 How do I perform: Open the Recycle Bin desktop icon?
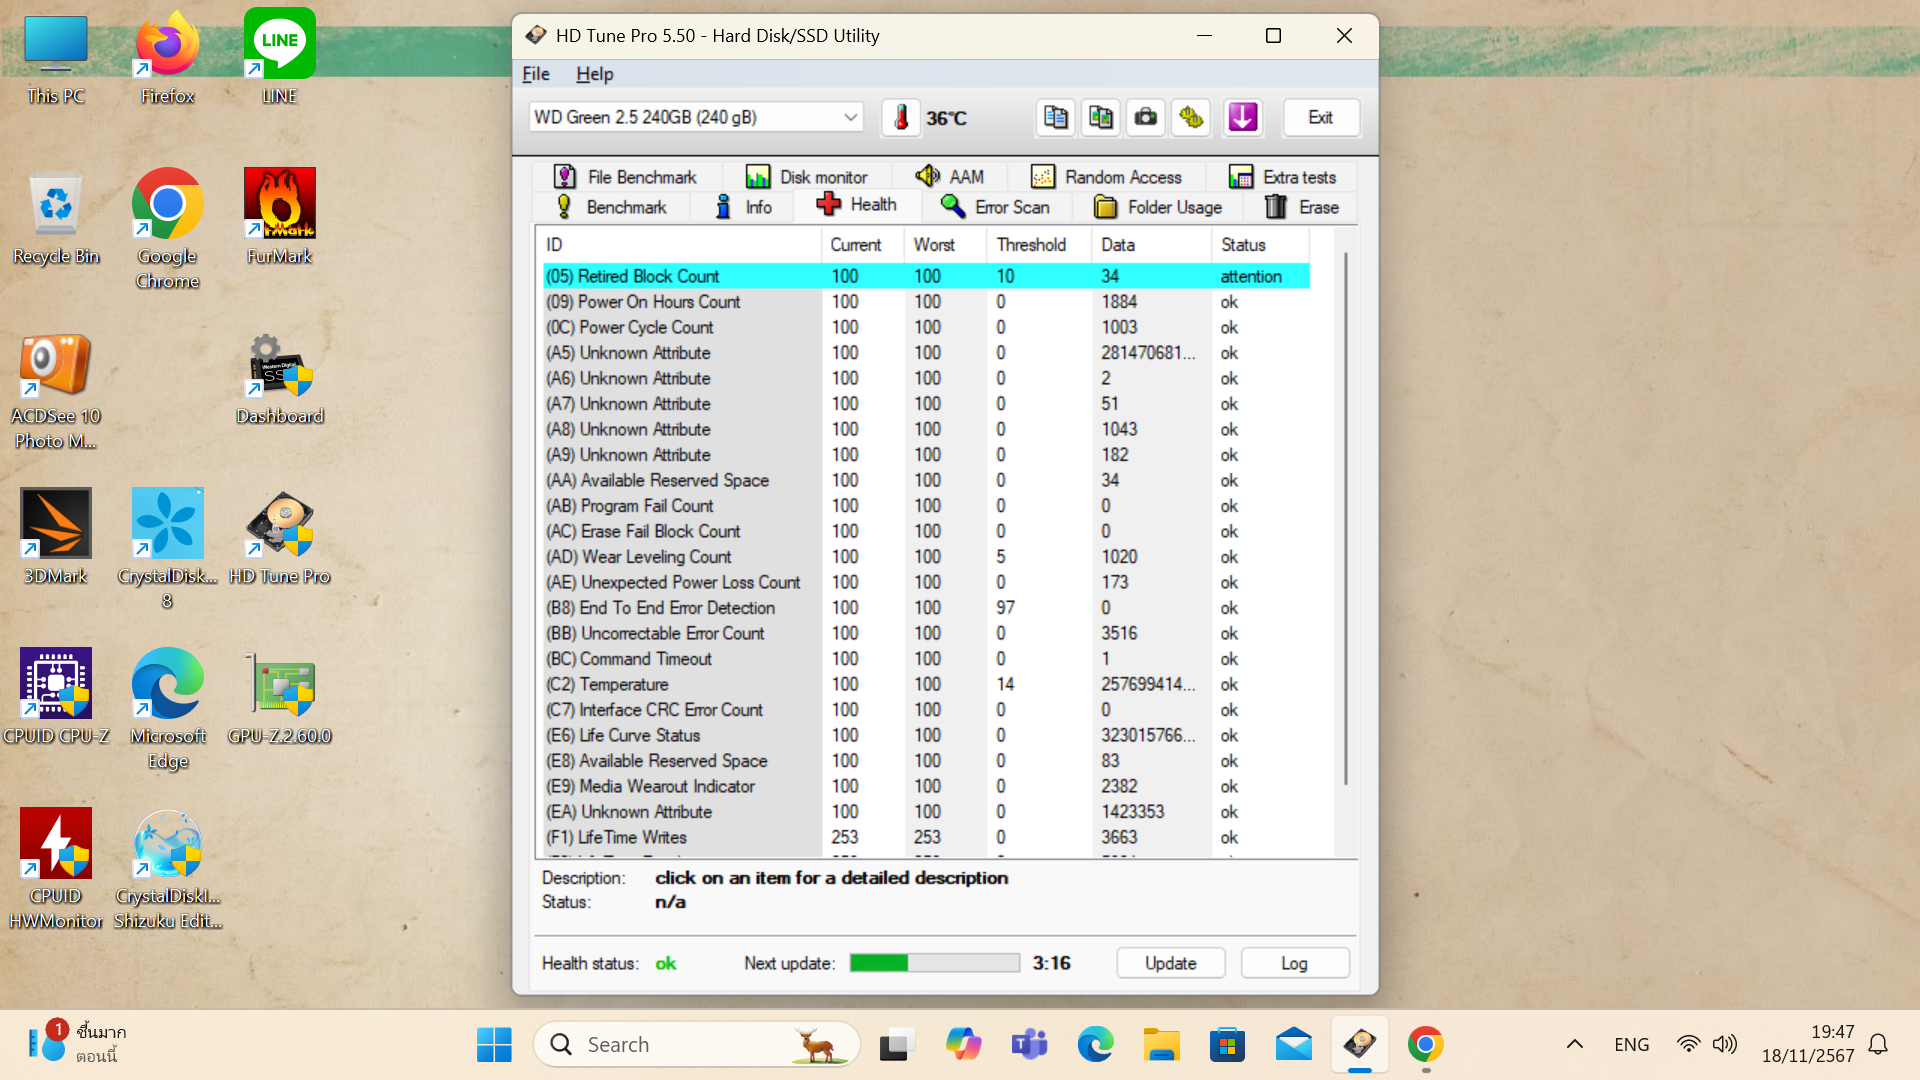pyautogui.click(x=56, y=217)
